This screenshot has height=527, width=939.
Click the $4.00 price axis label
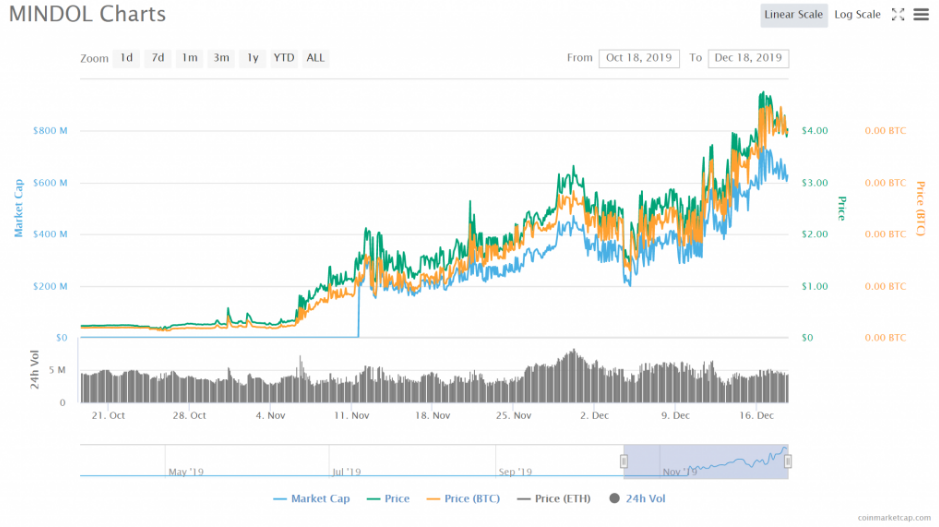coord(815,131)
